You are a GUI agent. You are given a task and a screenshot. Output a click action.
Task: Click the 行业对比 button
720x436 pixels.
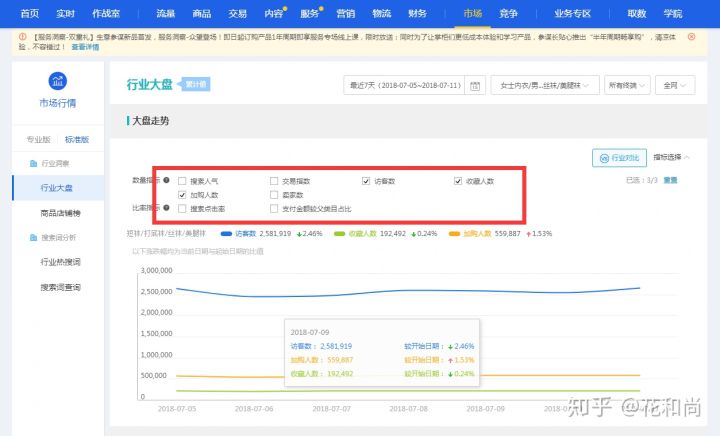618,158
